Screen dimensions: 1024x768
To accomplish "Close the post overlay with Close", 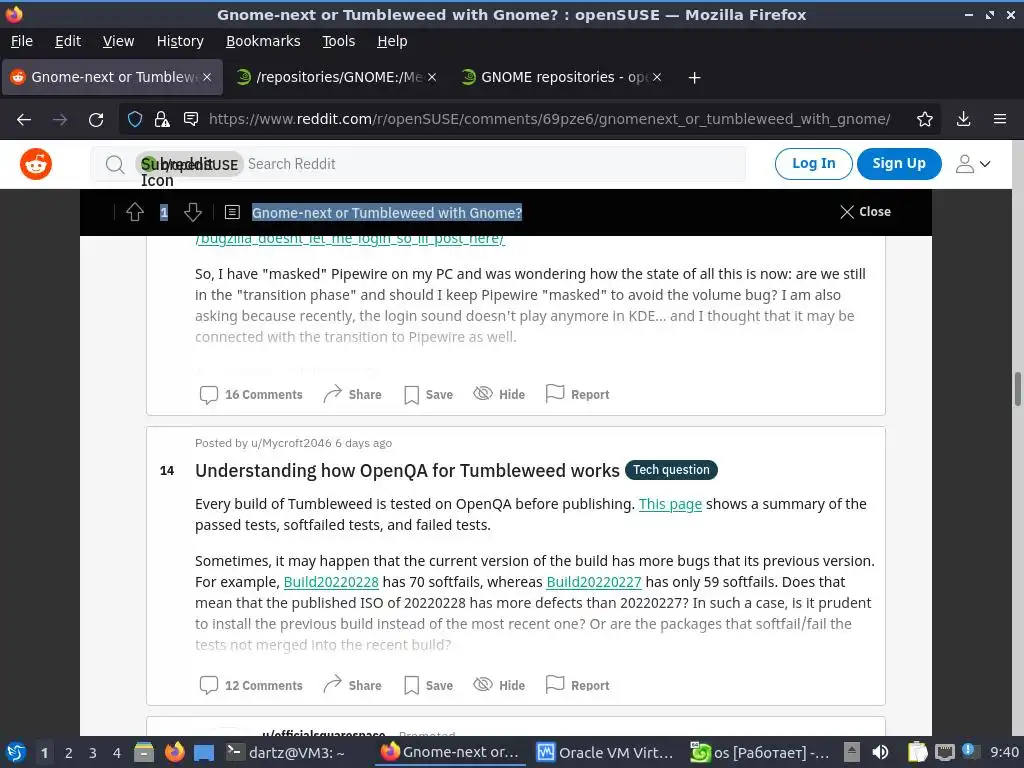I will tap(865, 212).
